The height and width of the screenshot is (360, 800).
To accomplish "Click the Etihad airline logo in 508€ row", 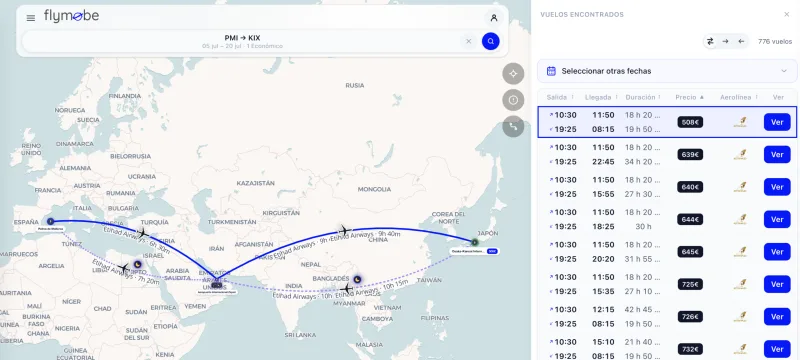I will coord(740,122).
